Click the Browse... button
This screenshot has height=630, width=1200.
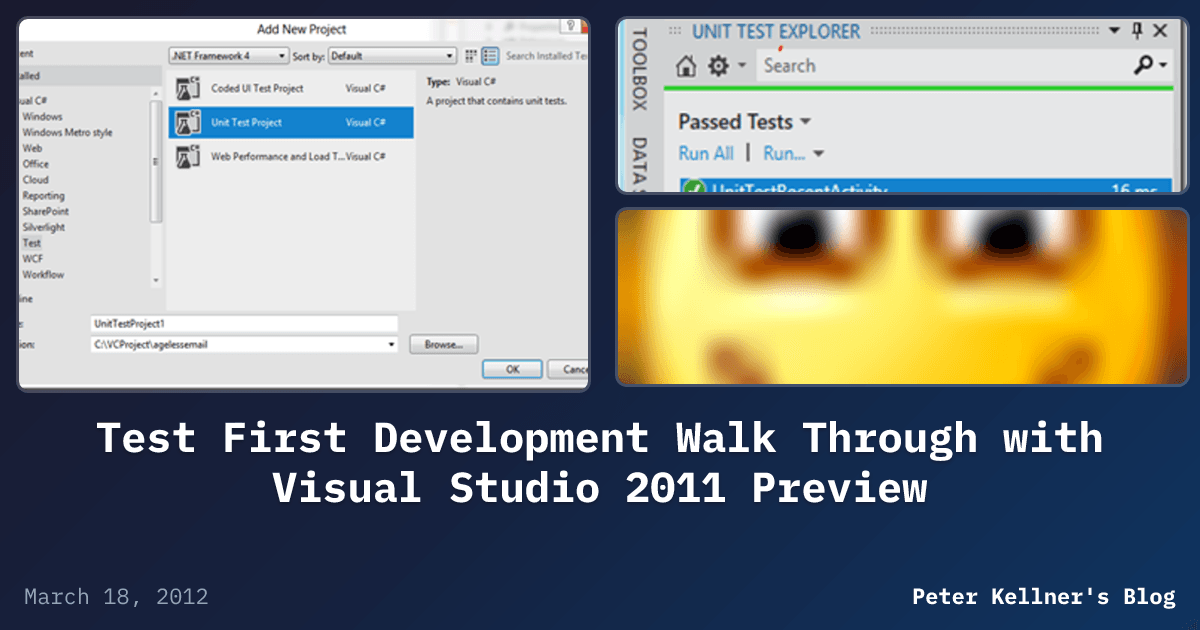(x=443, y=344)
